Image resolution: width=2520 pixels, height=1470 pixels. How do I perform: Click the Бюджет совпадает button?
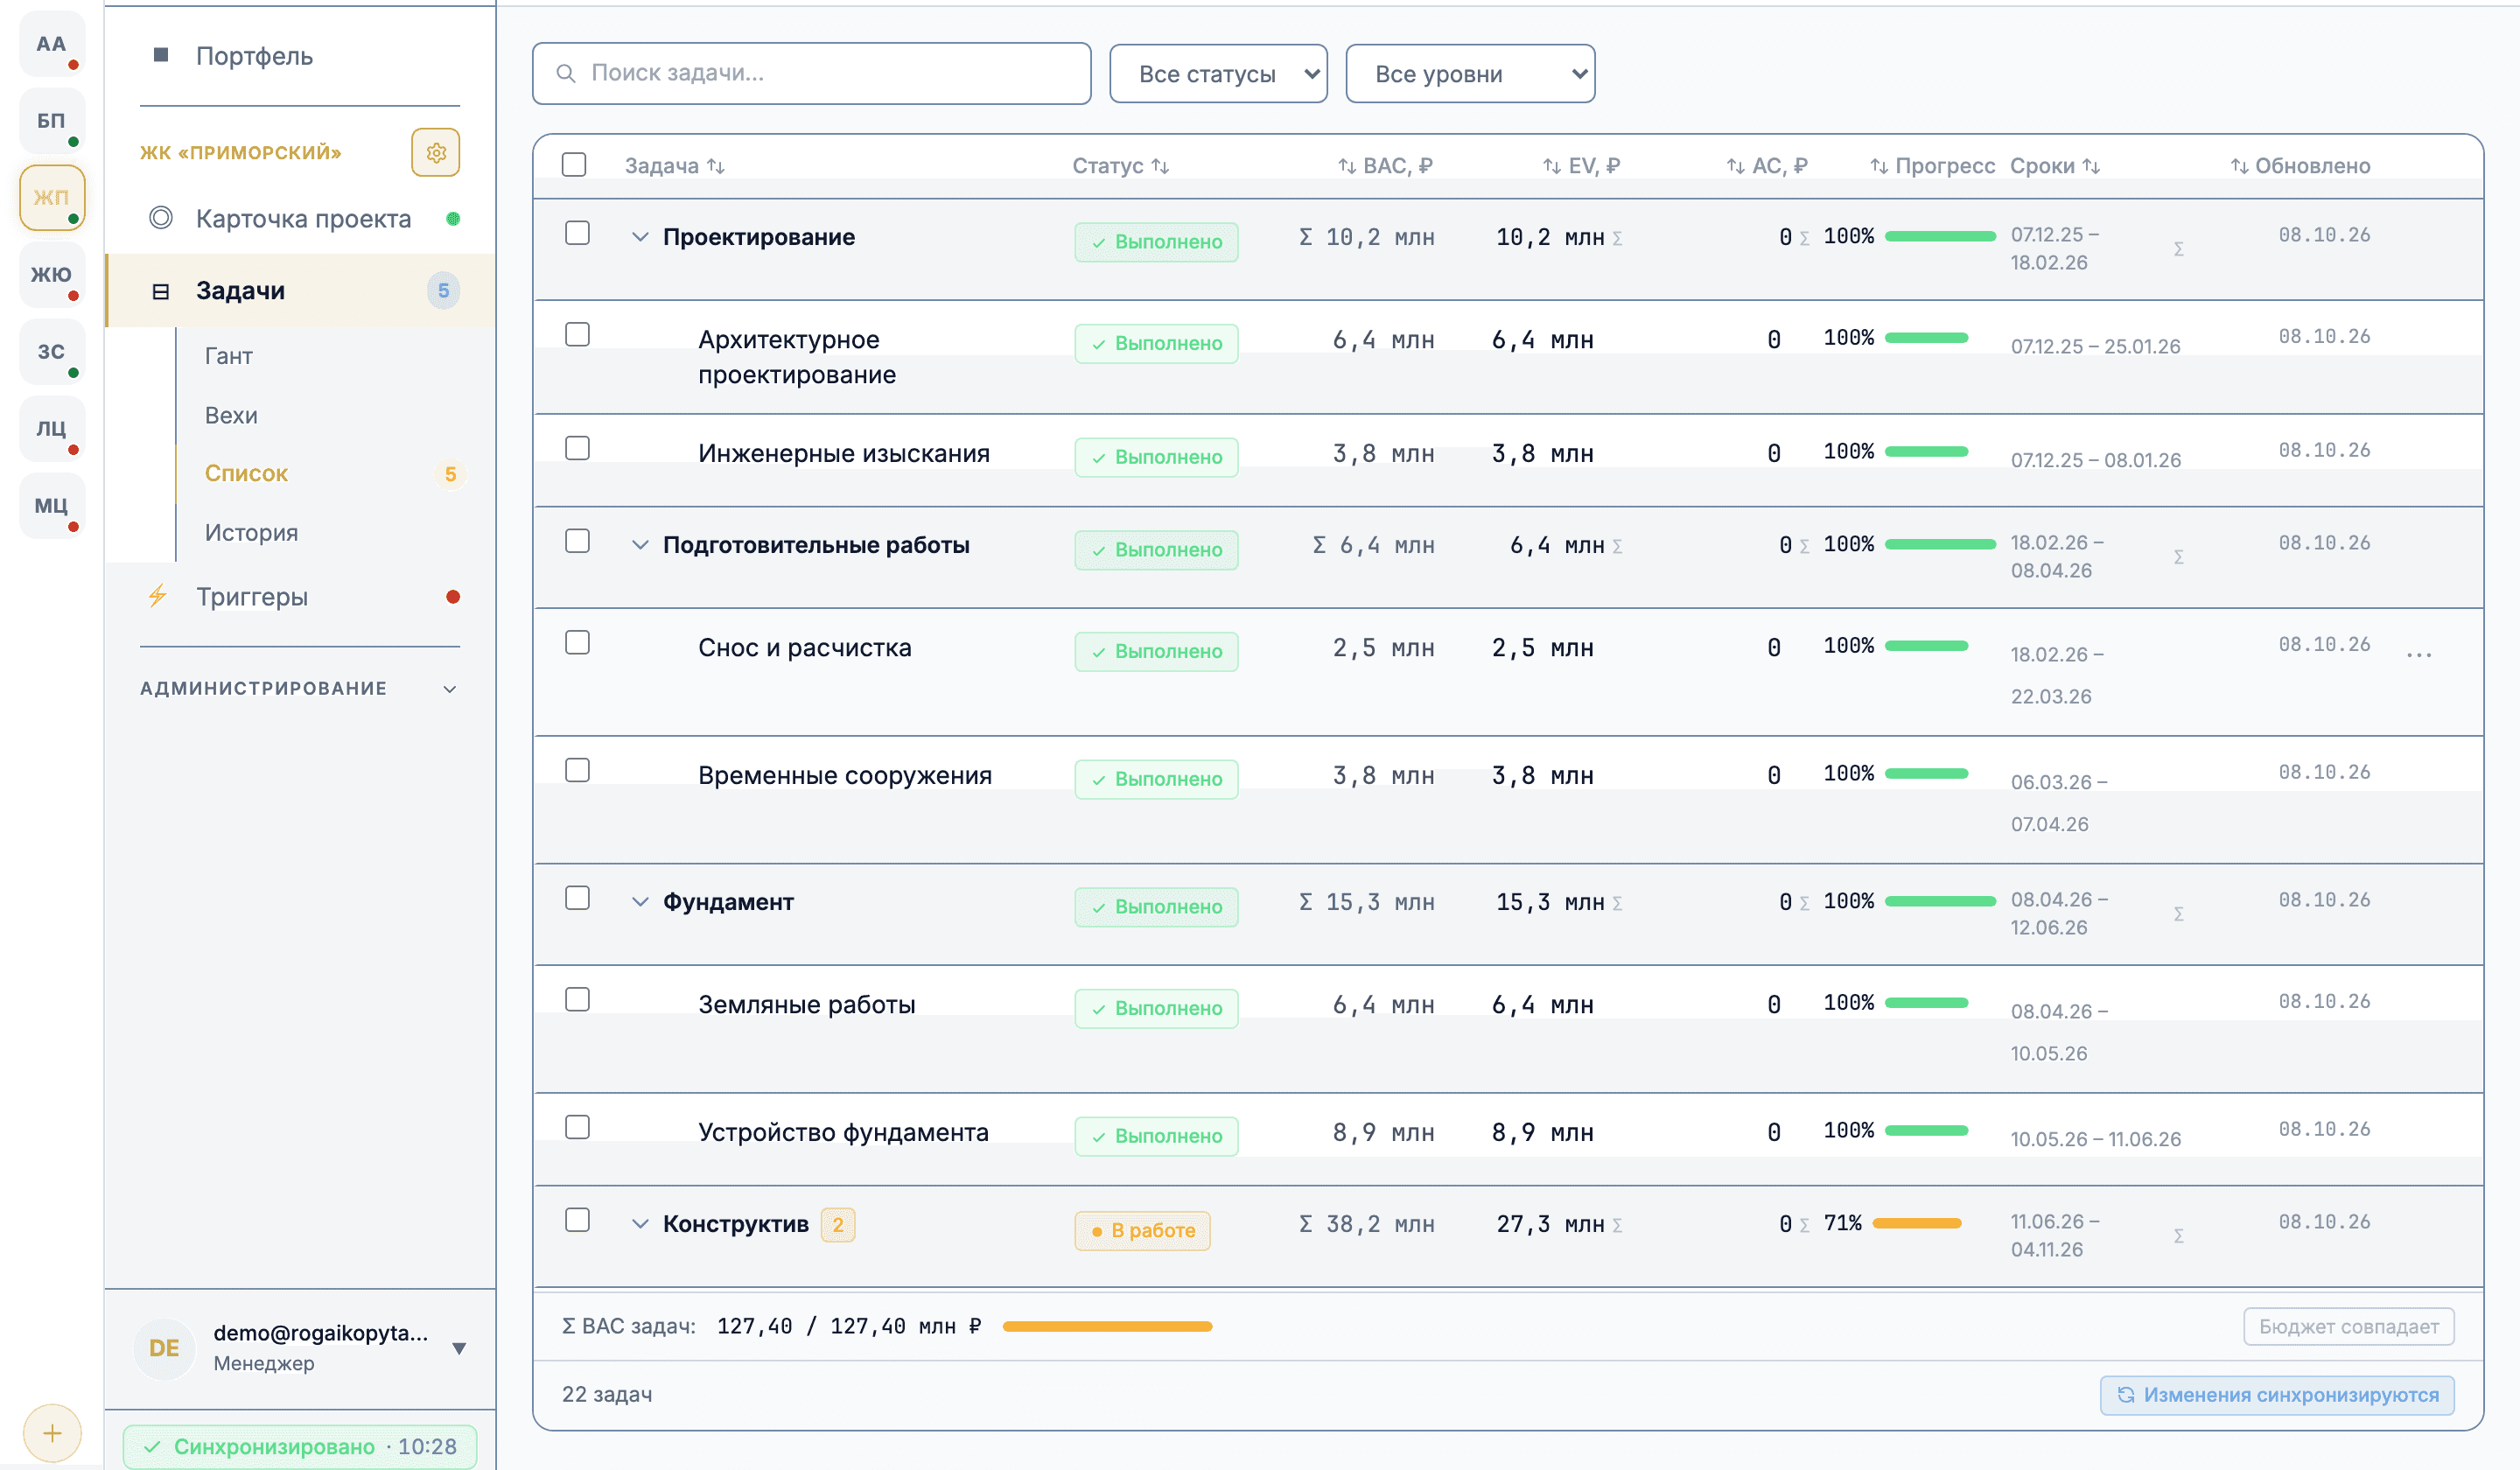pos(2348,1326)
